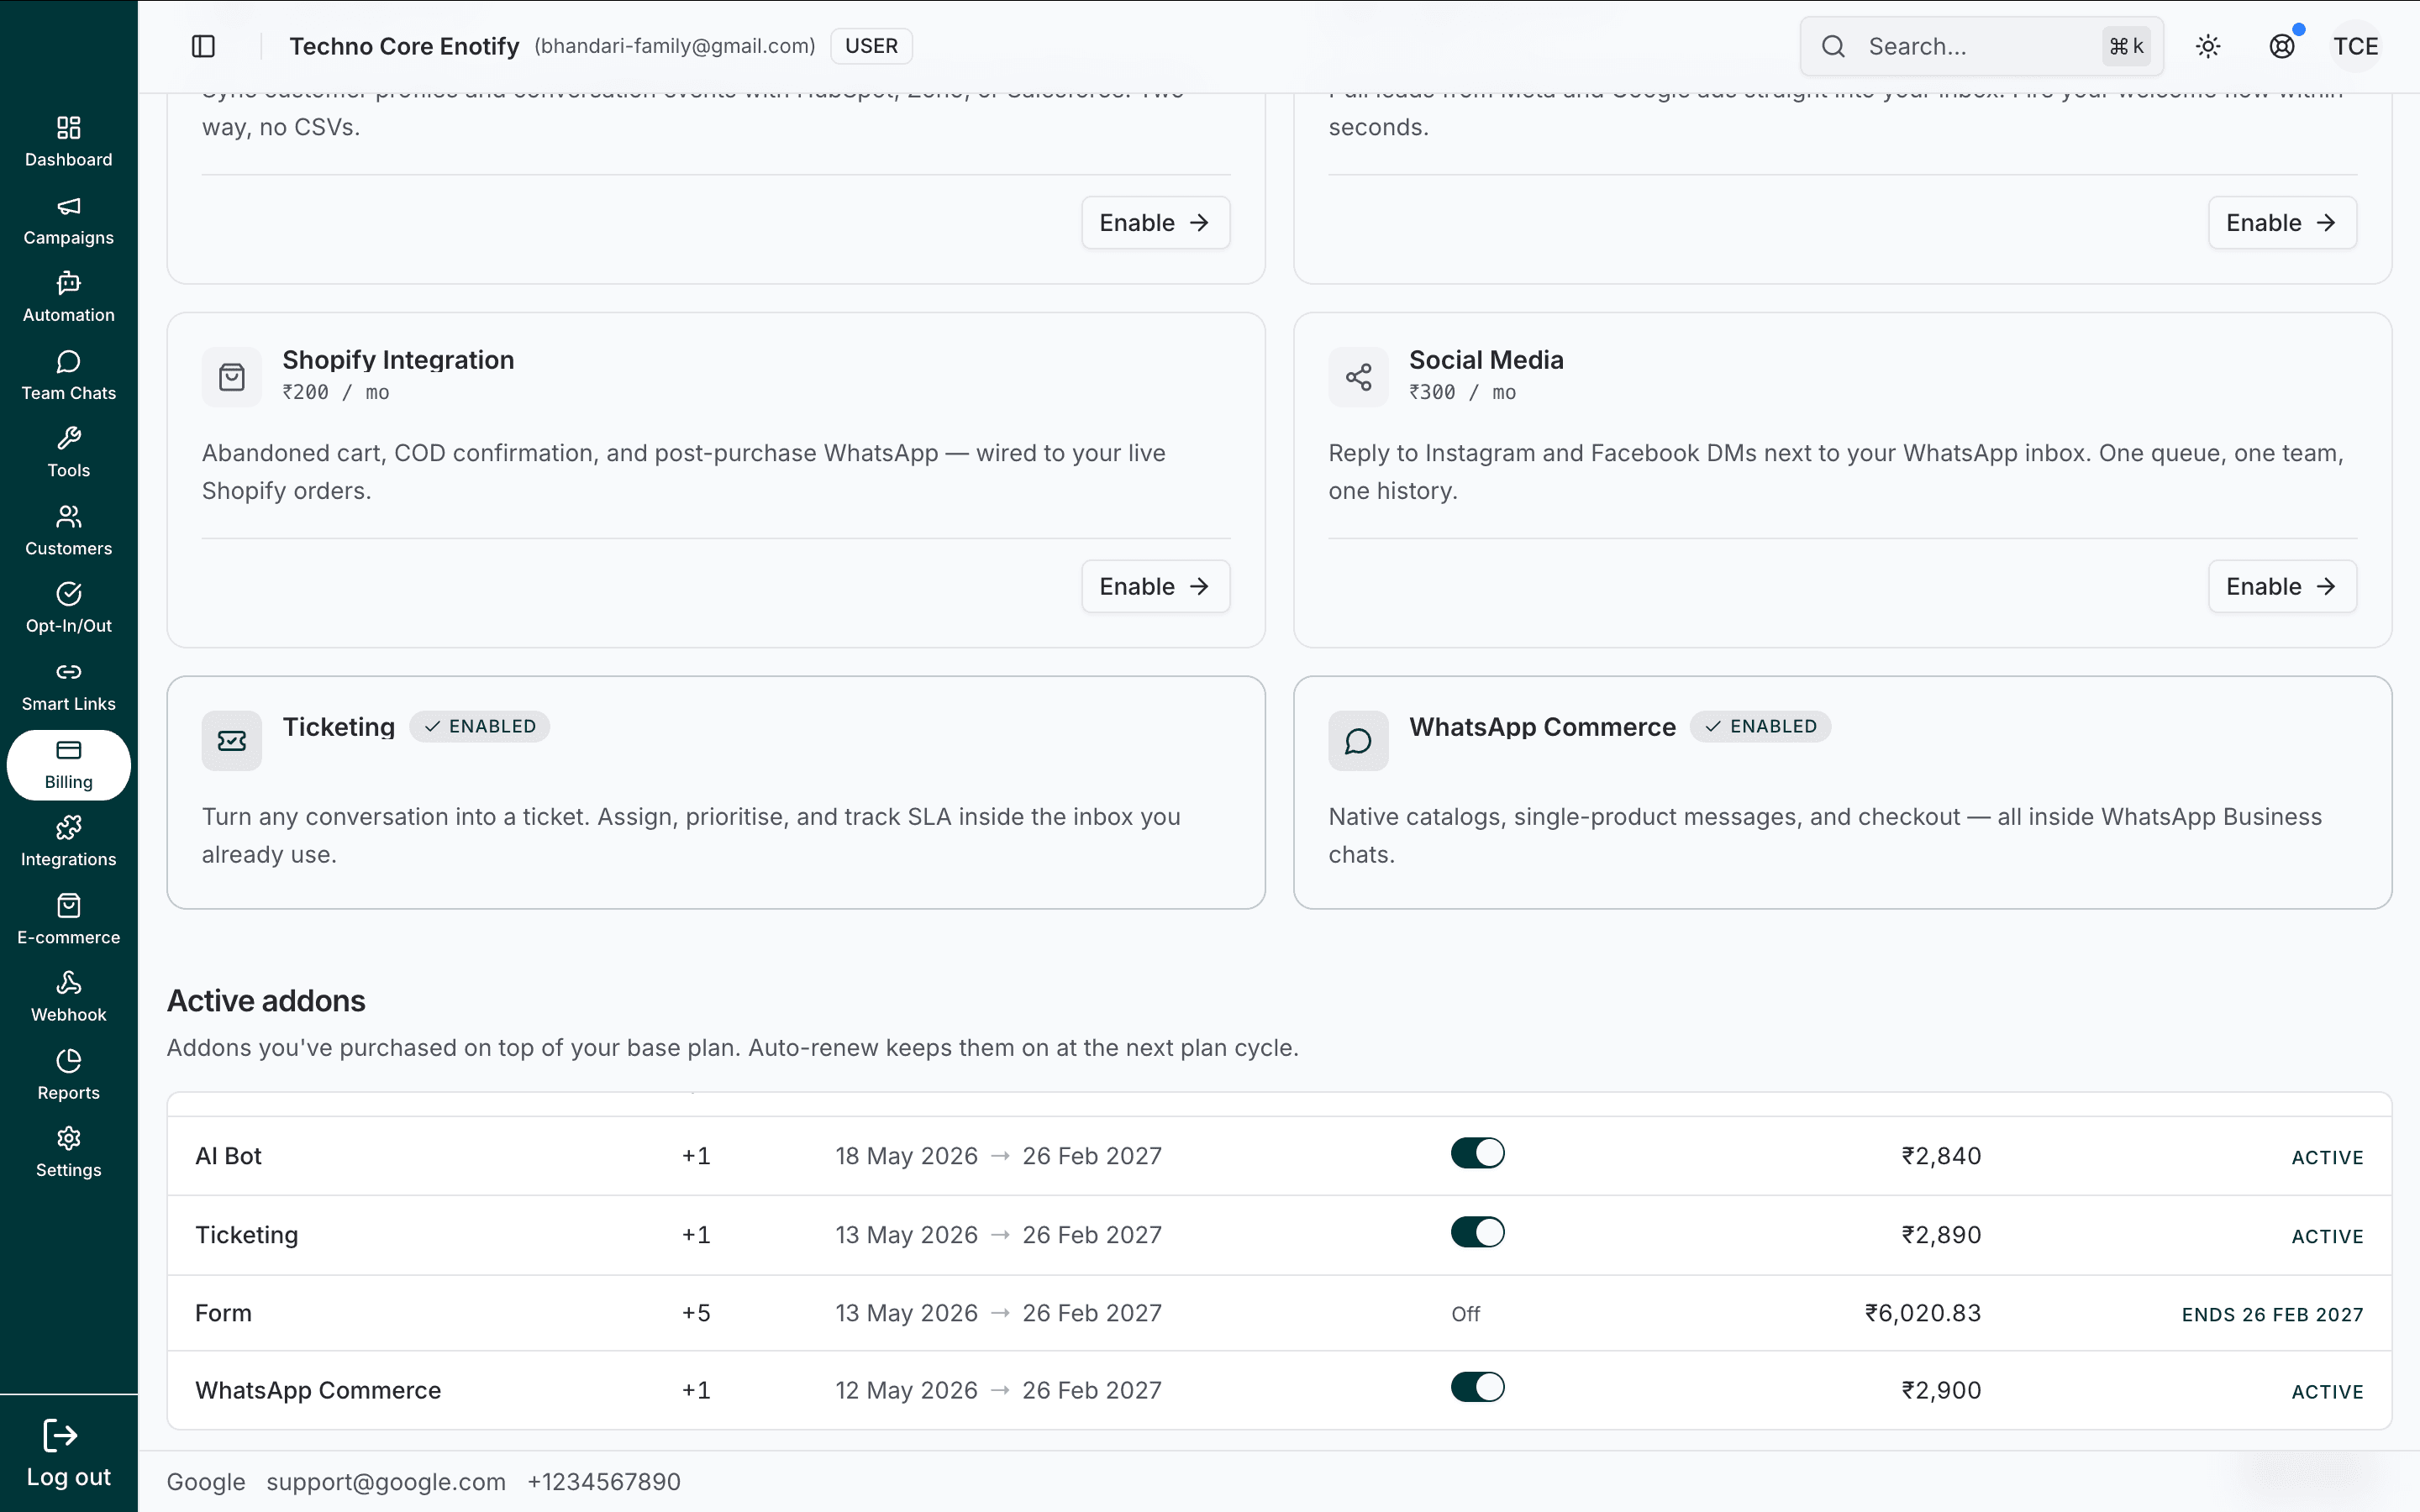2420x1512 pixels.
Task: Click '12 May 2026' start date
Action: [x=906, y=1390]
